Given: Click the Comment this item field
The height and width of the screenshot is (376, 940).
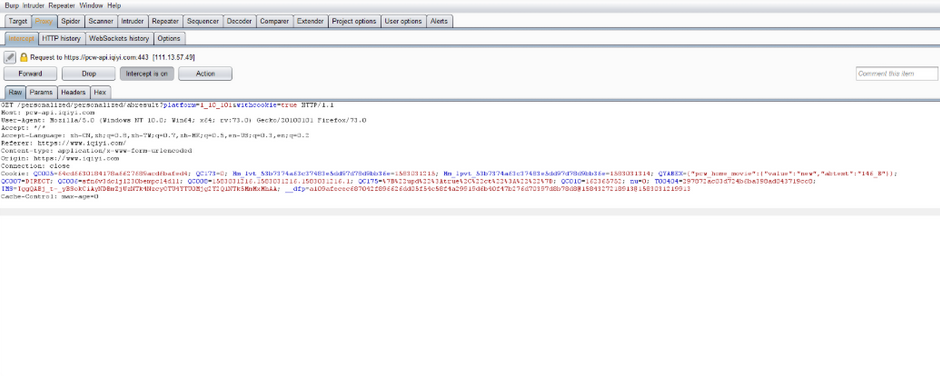Looking at the screenshot, I should [x=896, y=74].
